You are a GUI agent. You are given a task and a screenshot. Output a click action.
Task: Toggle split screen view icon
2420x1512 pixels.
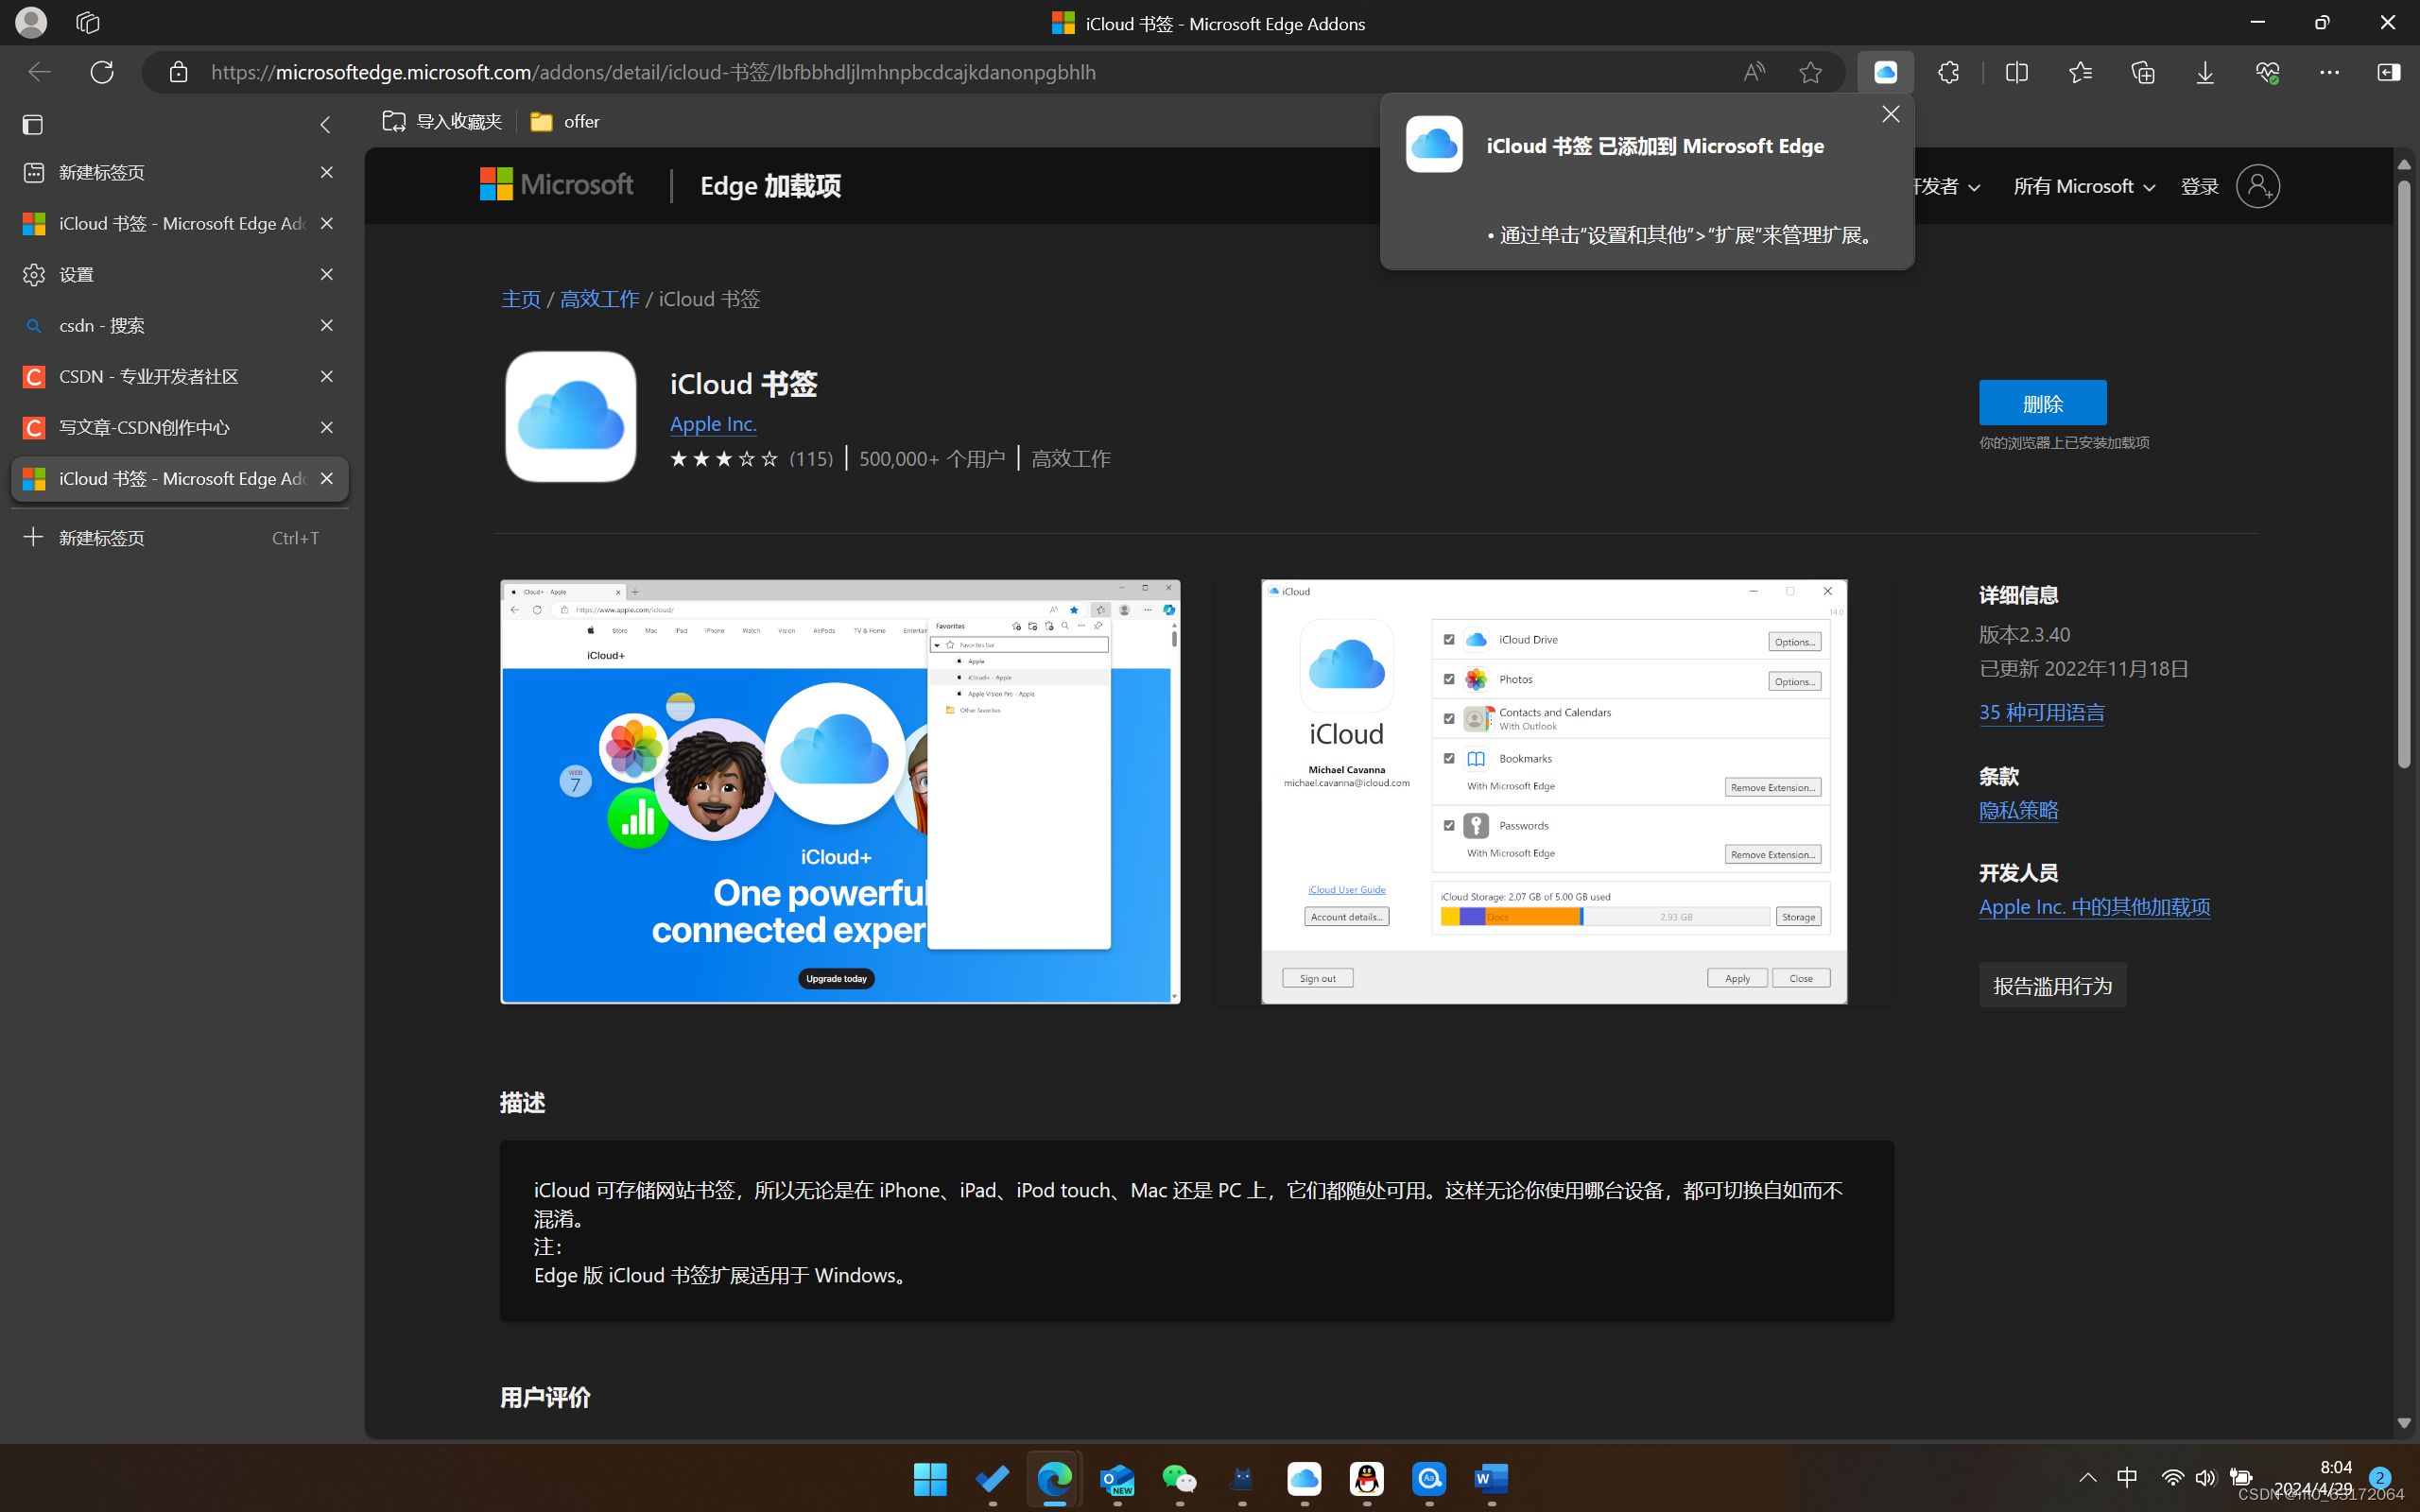2017,72
